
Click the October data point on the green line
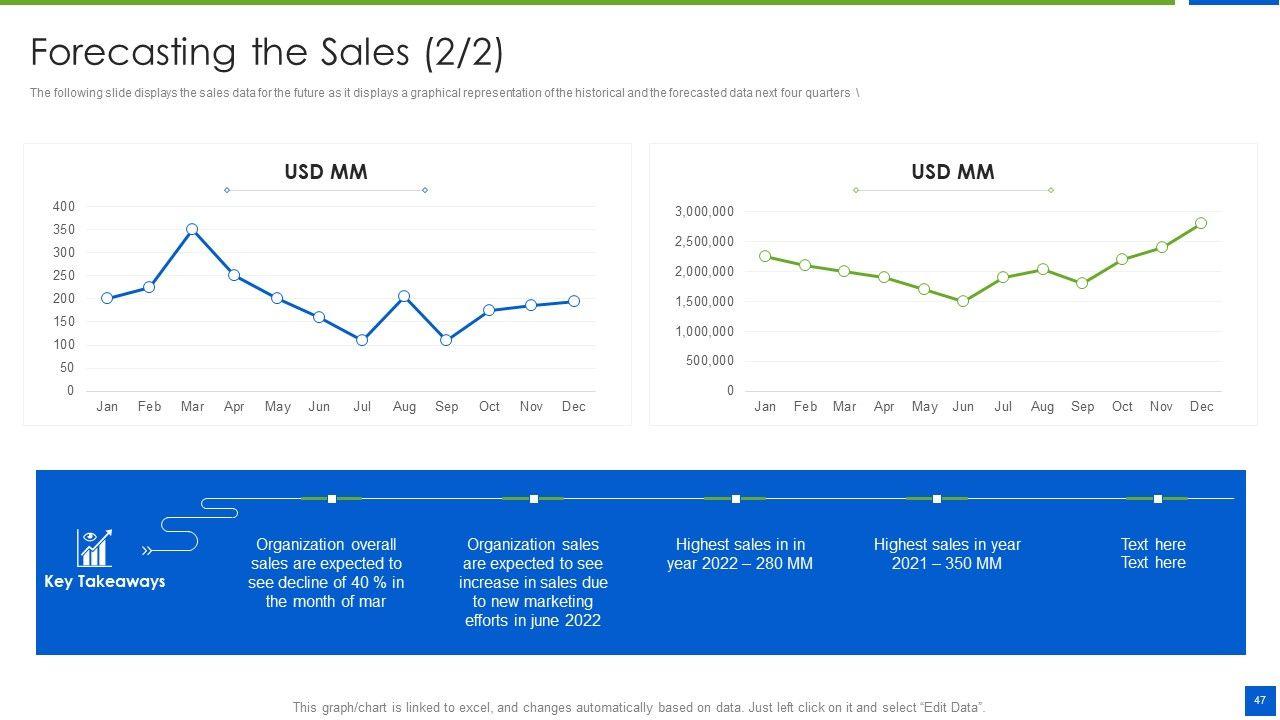coord(1122,259)
